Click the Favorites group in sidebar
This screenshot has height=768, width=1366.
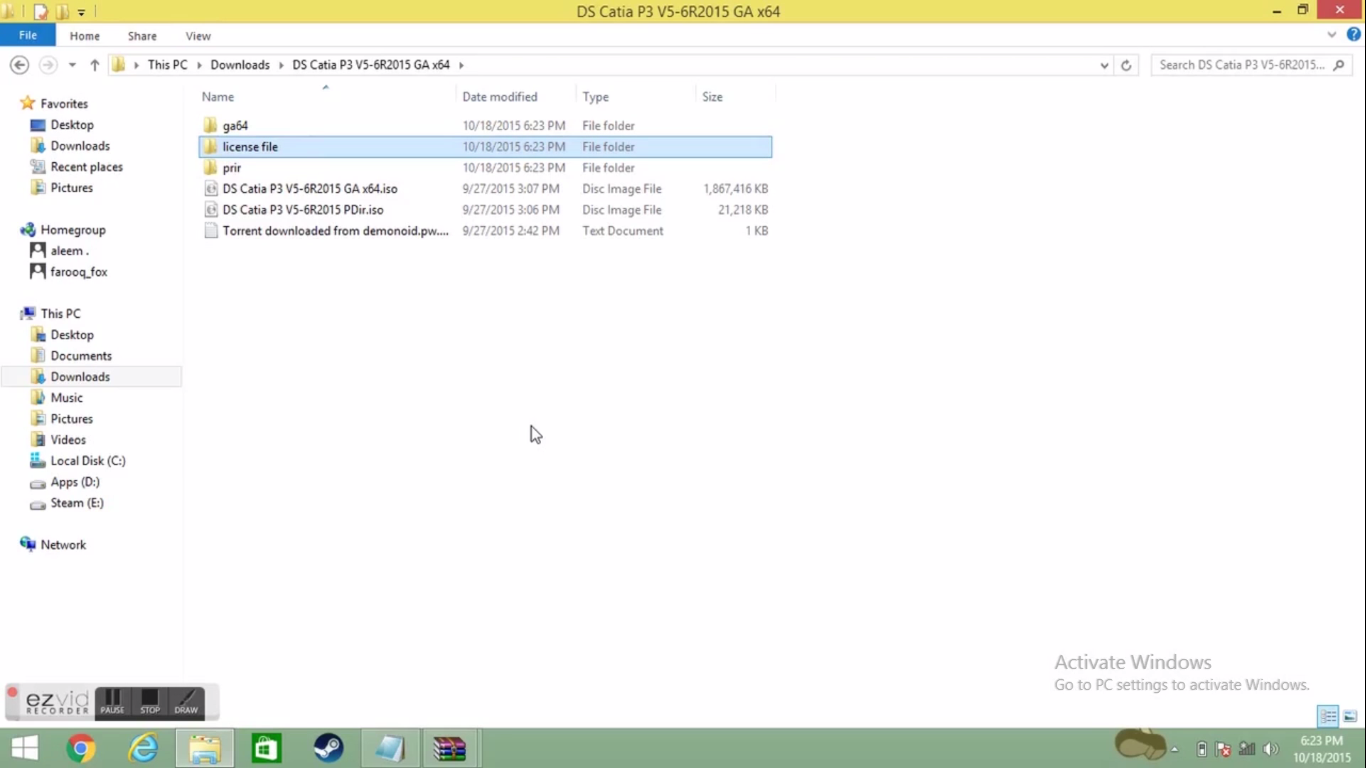tap(64, 104)
